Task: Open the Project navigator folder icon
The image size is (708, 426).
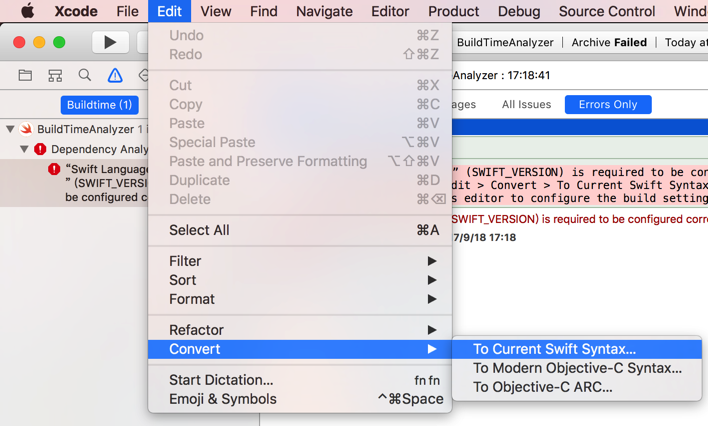Action: coord(25,75)
